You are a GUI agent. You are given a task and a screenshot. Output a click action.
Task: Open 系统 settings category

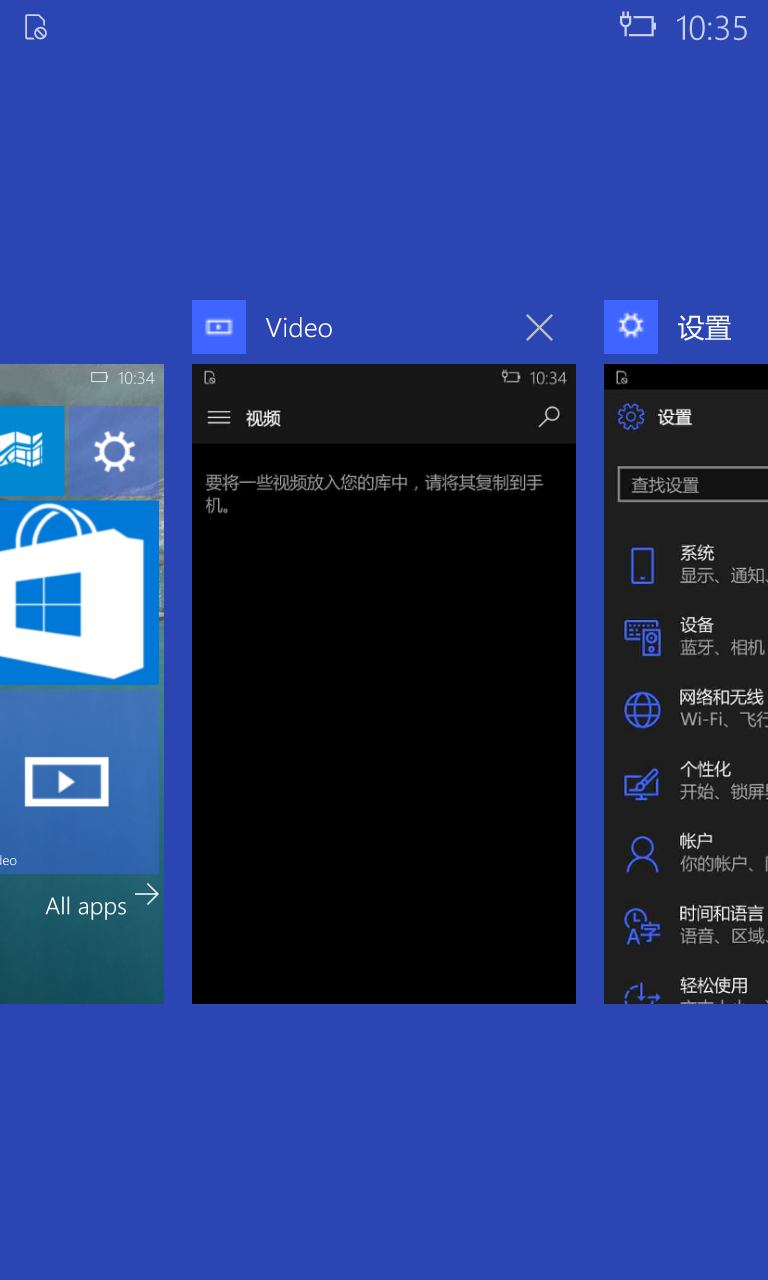(x=698, y=564)
